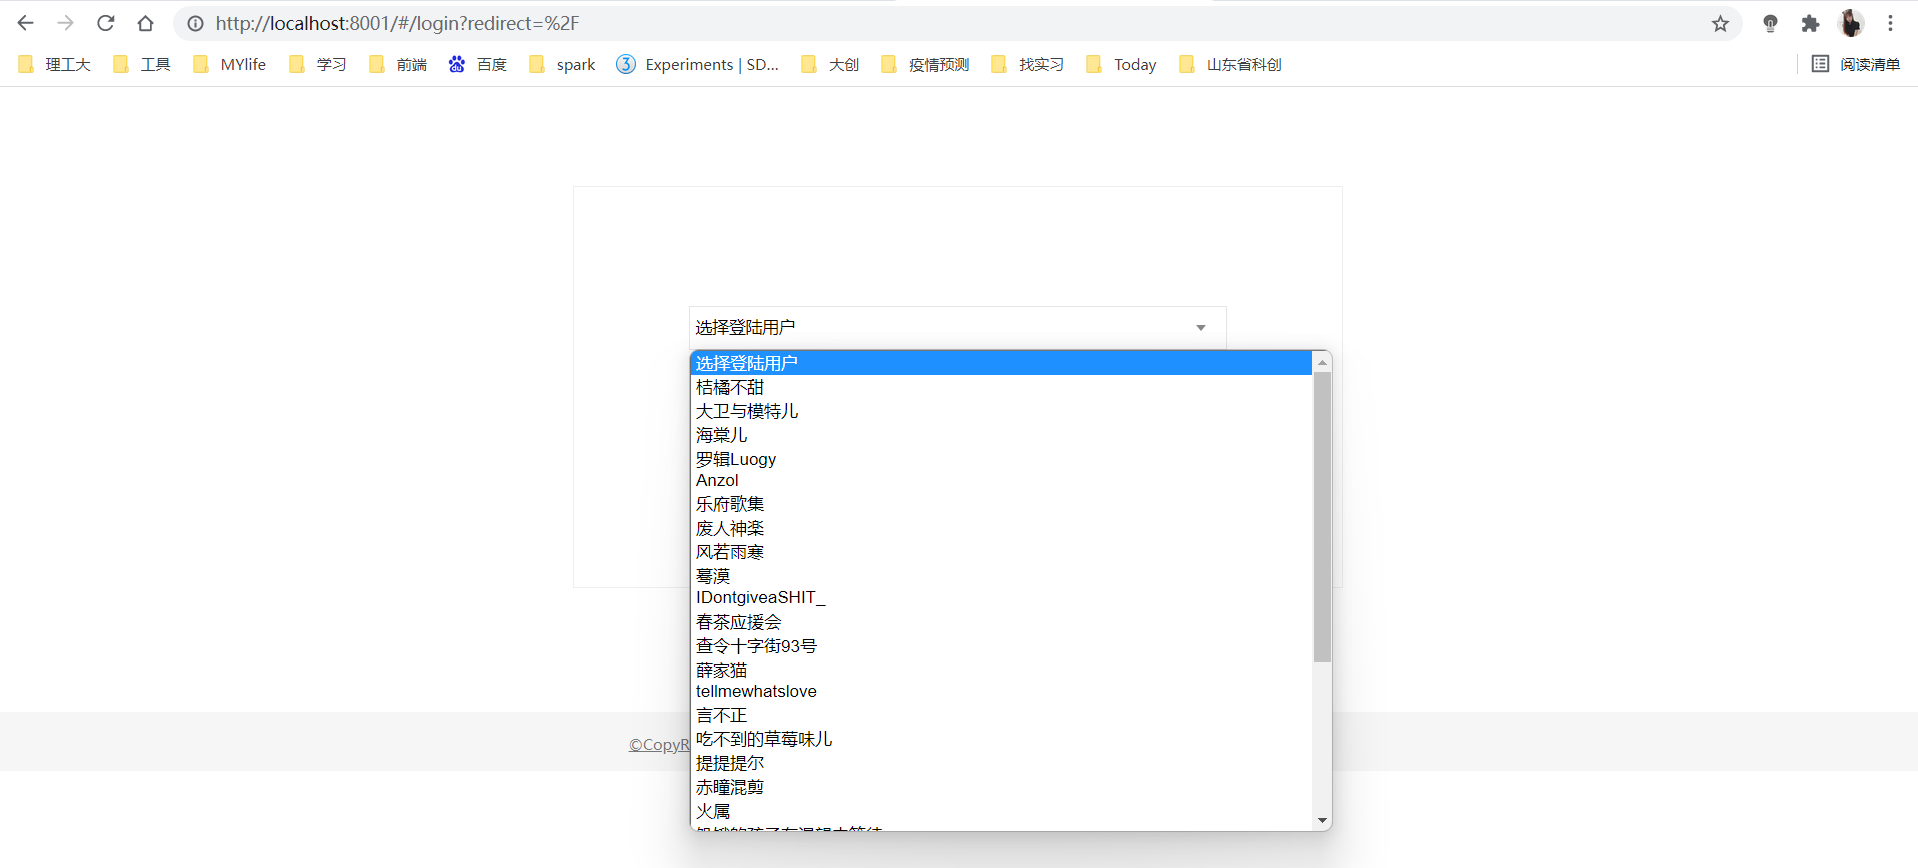Open the 学习 bookmark folder
Screen dimensions: 1918x868
(318, 64)
